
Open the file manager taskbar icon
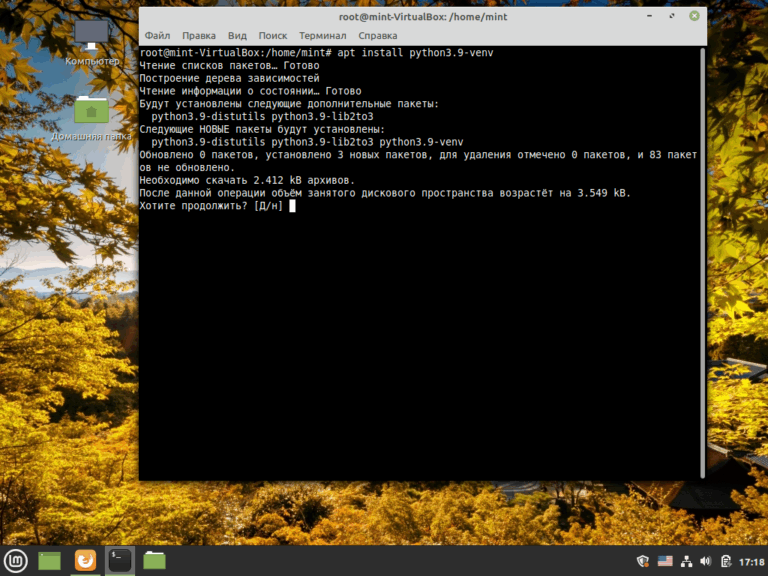[154, 560]
